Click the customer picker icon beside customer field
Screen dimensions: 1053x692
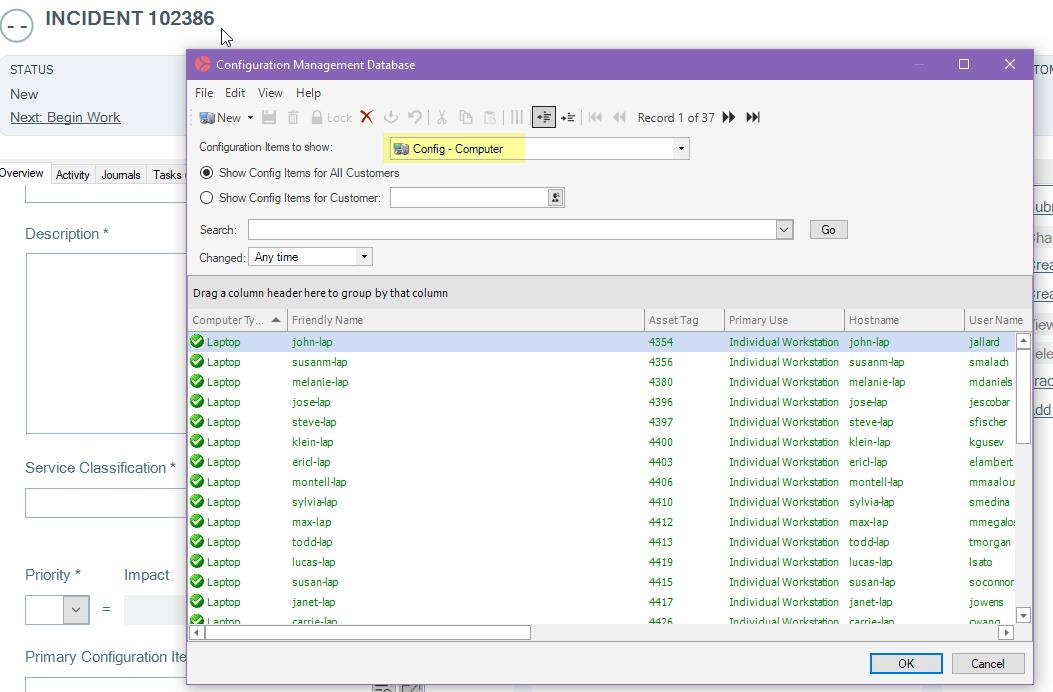coord(555,198)
